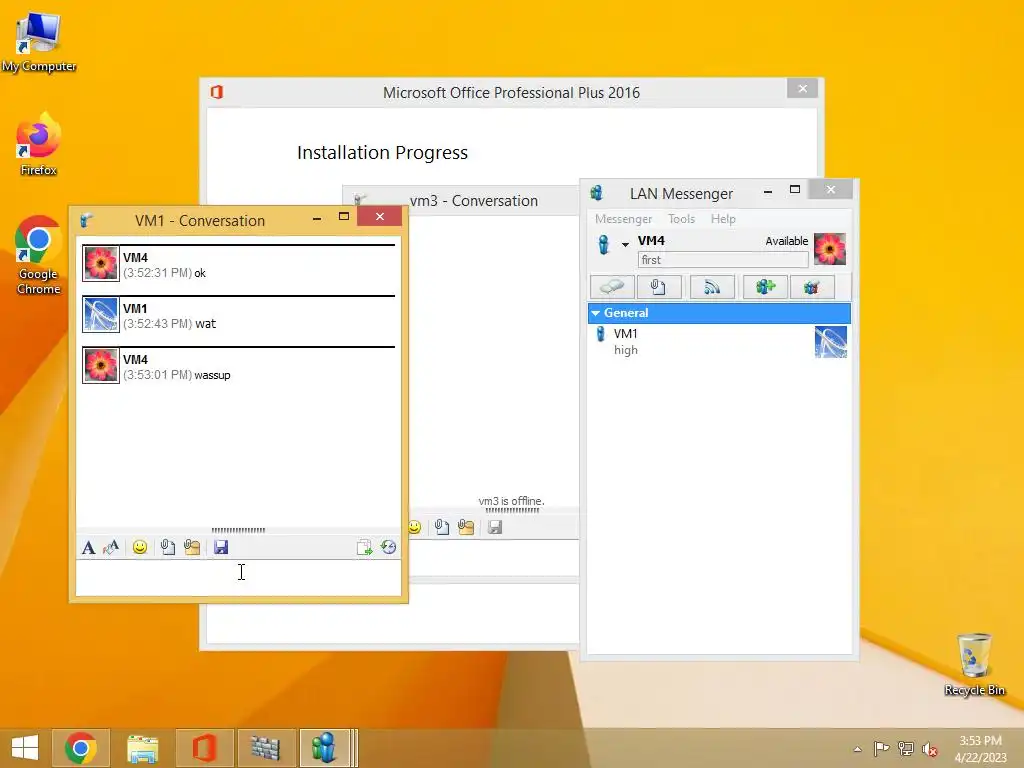Collapse the General group in contact list

[x=596, y=313]
